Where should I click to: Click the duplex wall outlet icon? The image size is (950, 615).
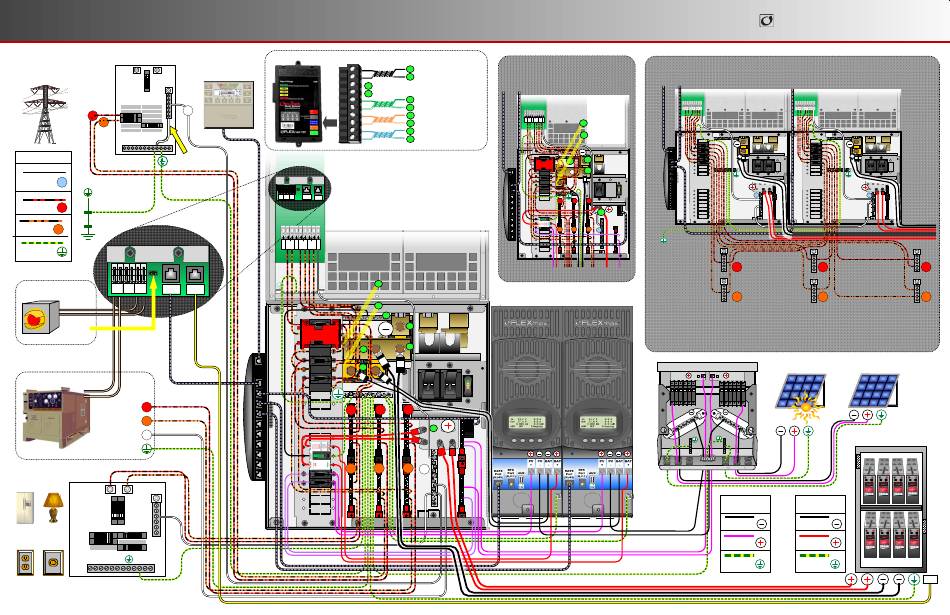tap(25, 562)
